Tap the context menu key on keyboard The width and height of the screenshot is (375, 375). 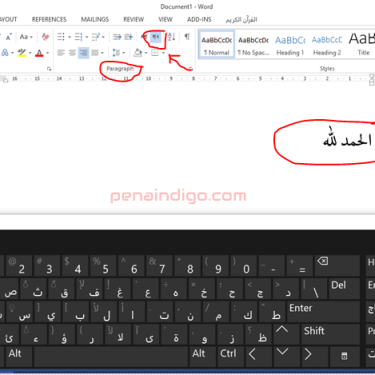(x=345, y=357)
